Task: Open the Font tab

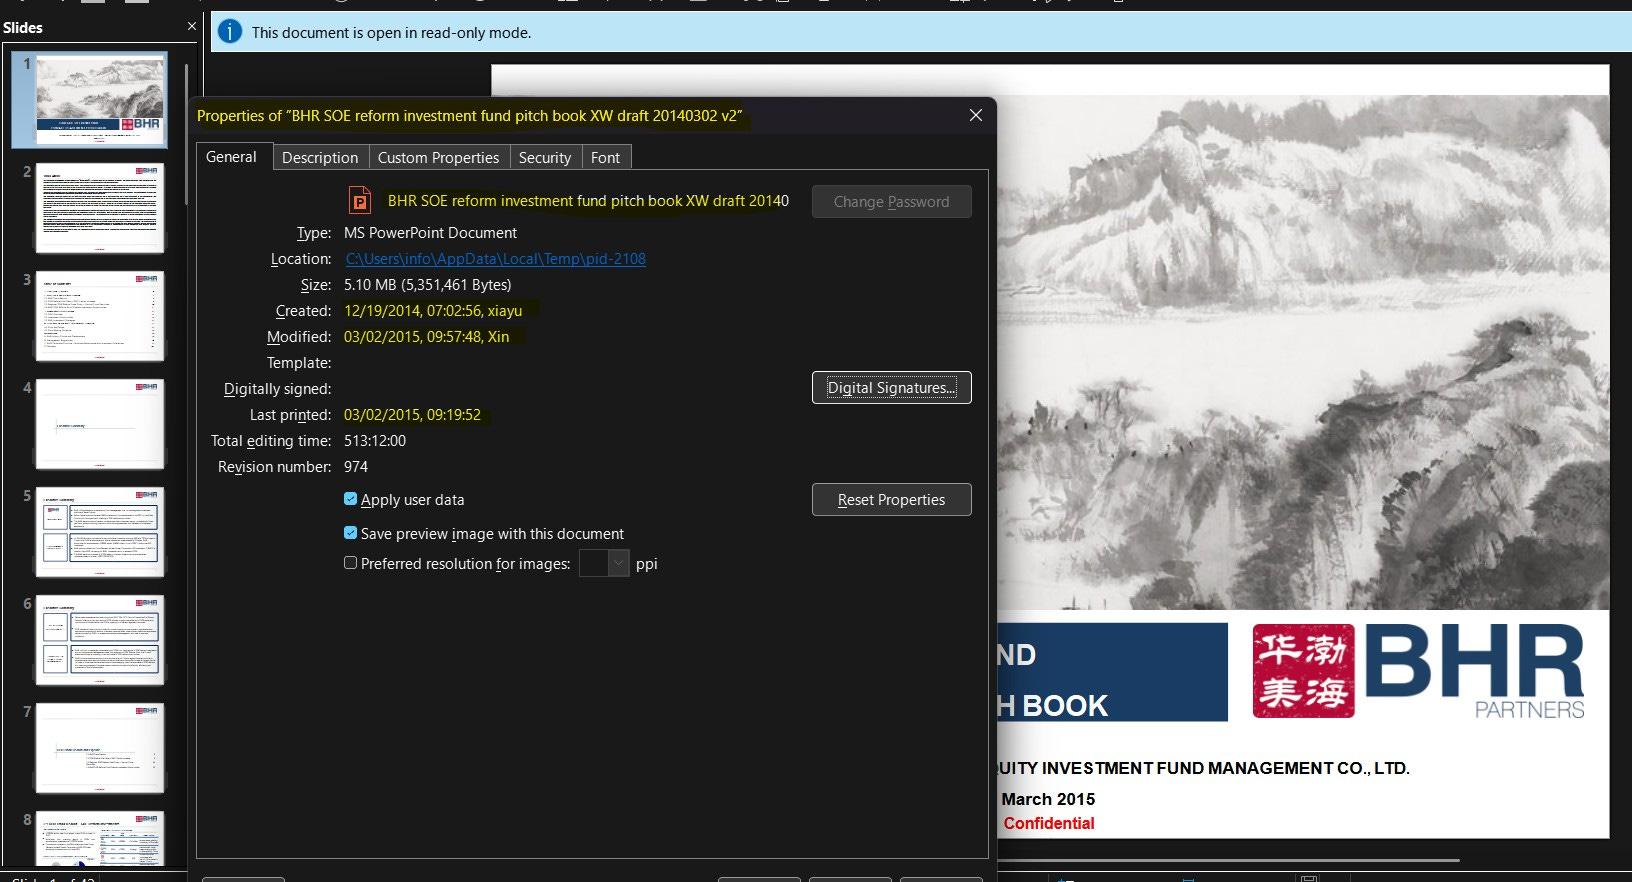Action: pyautogui.click(x=605, y=158)
